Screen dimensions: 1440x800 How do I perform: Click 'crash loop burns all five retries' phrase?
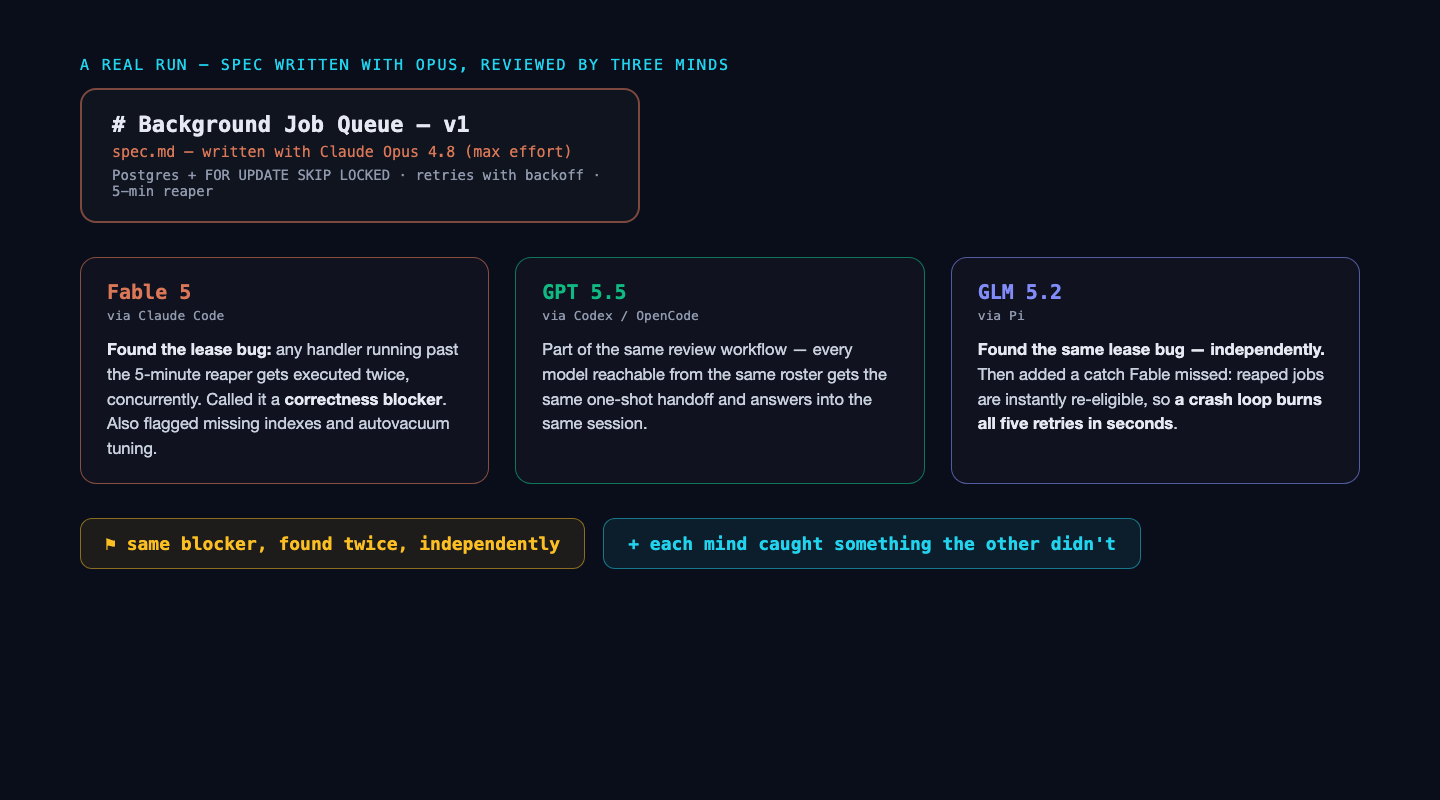coord(1150,411)
